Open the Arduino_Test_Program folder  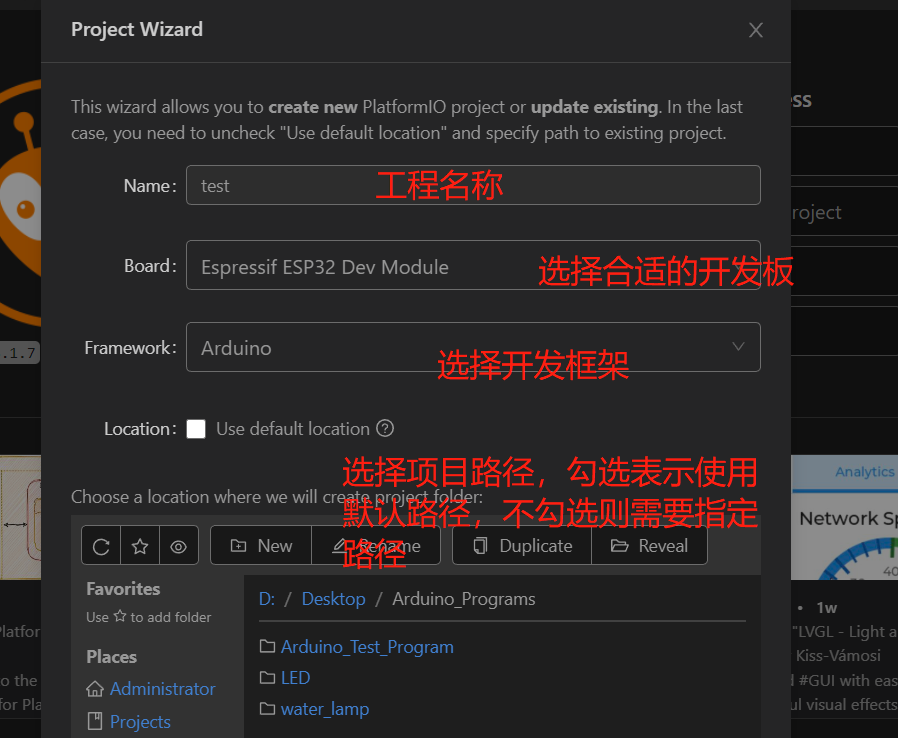tap(367, 647)
